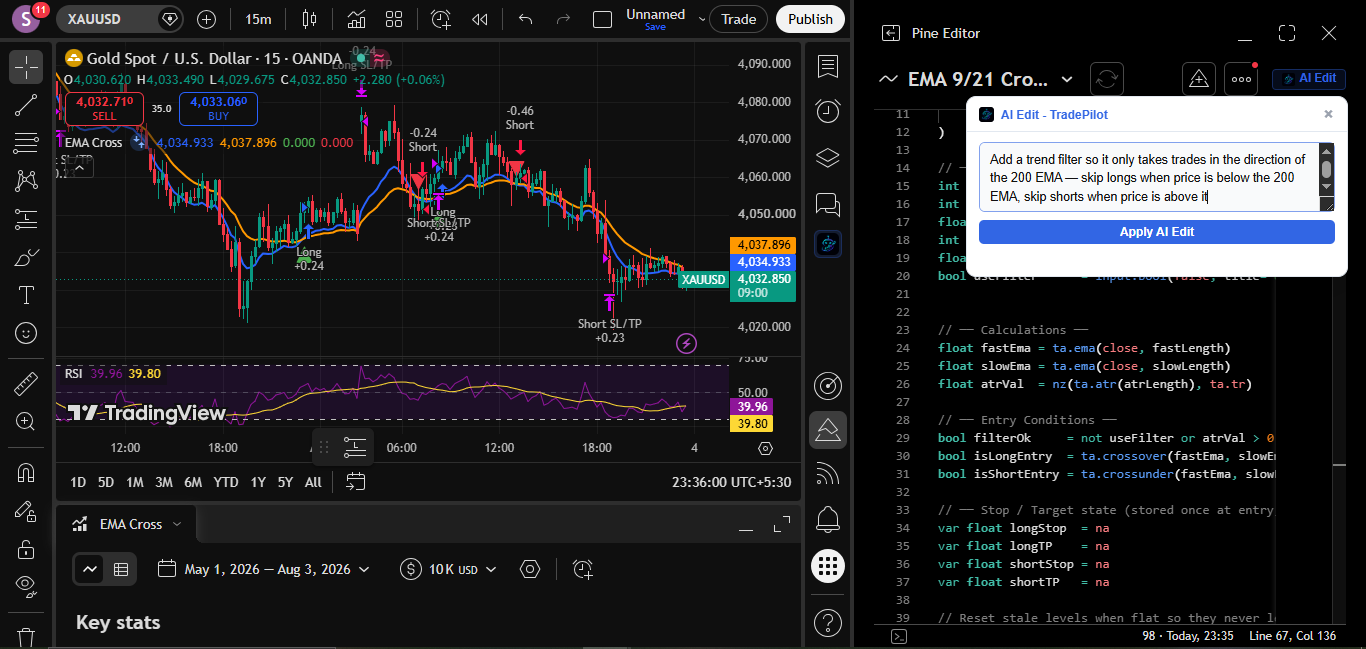Click the SELL 4,032.71 button

point(104,108)
